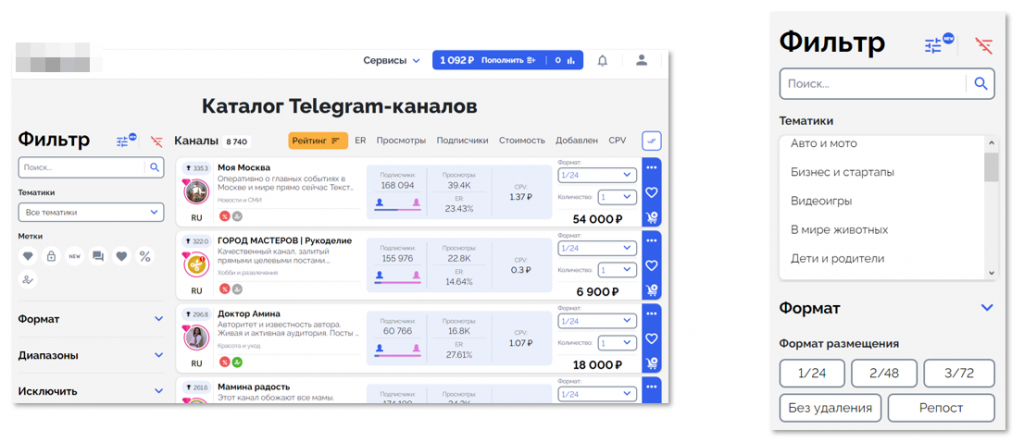This screenshot has width=1024, height=442.
Task: Click the topics list scrollbar thumb
Action: tap(991, 167)
